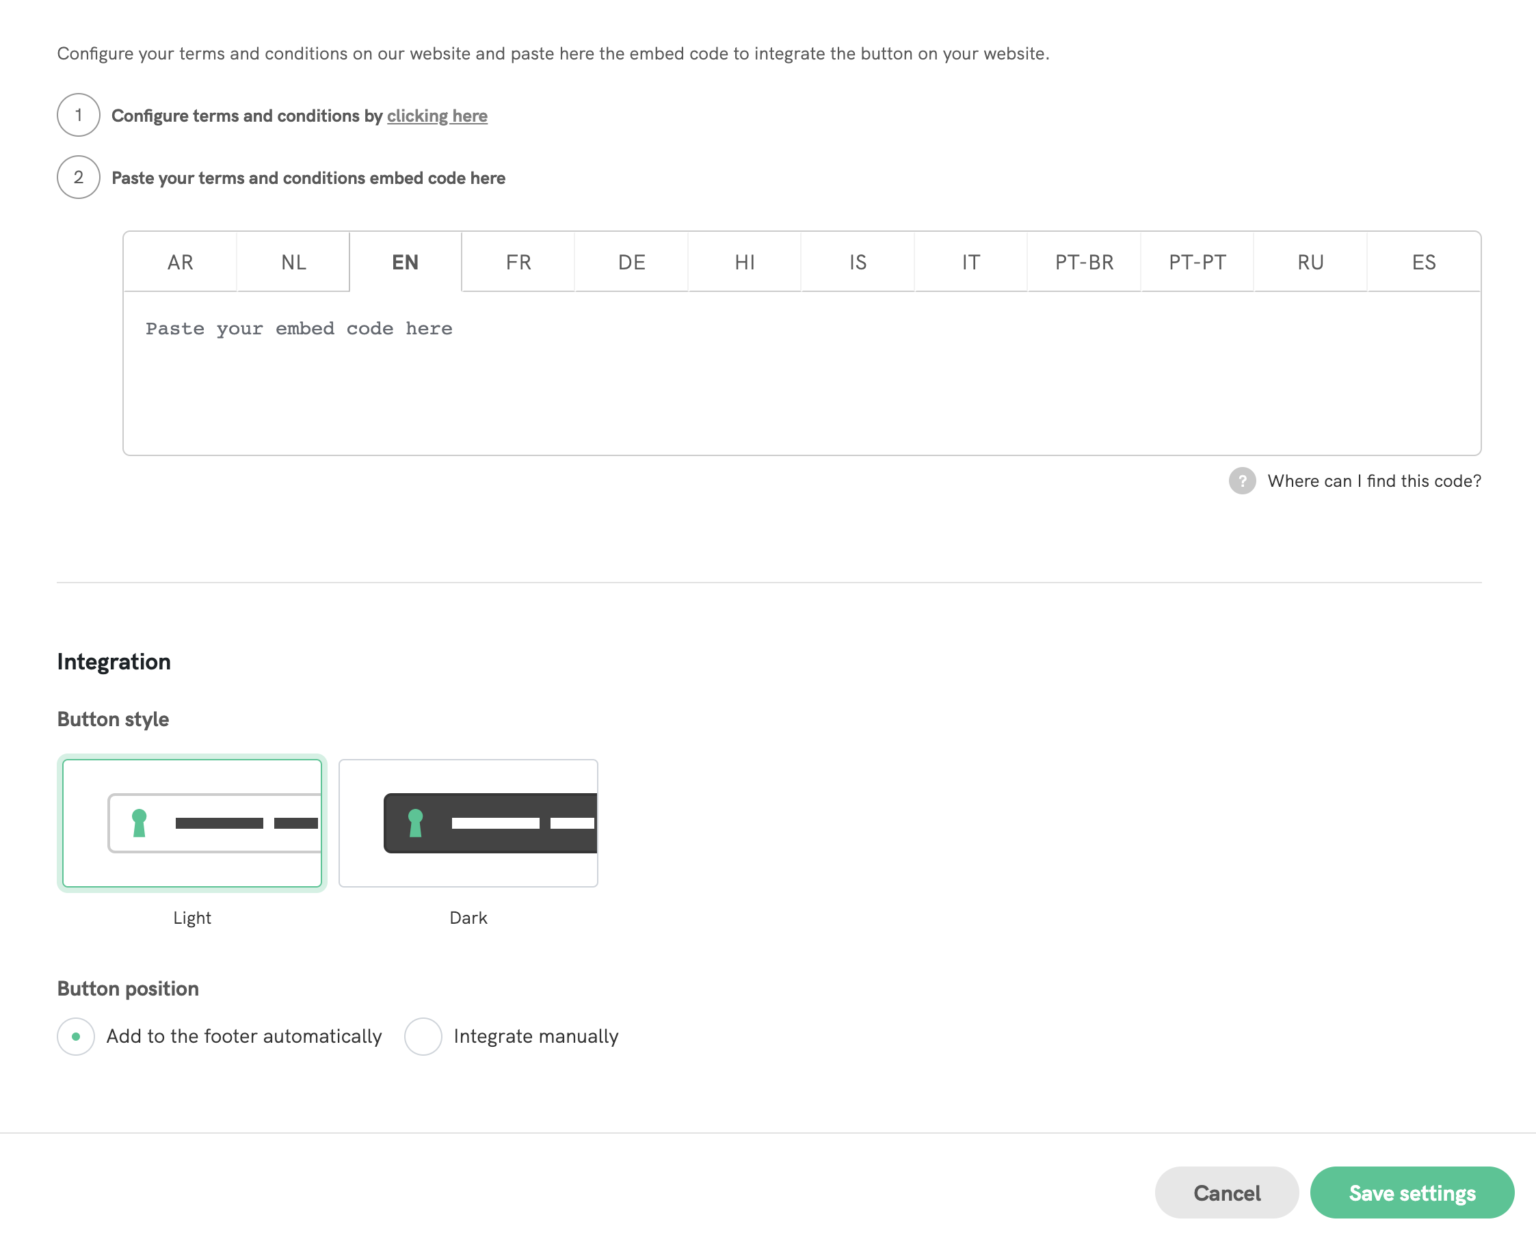Click the question mark help icon
The image size is (1536, 1239).
click(x=1242, y=481)
